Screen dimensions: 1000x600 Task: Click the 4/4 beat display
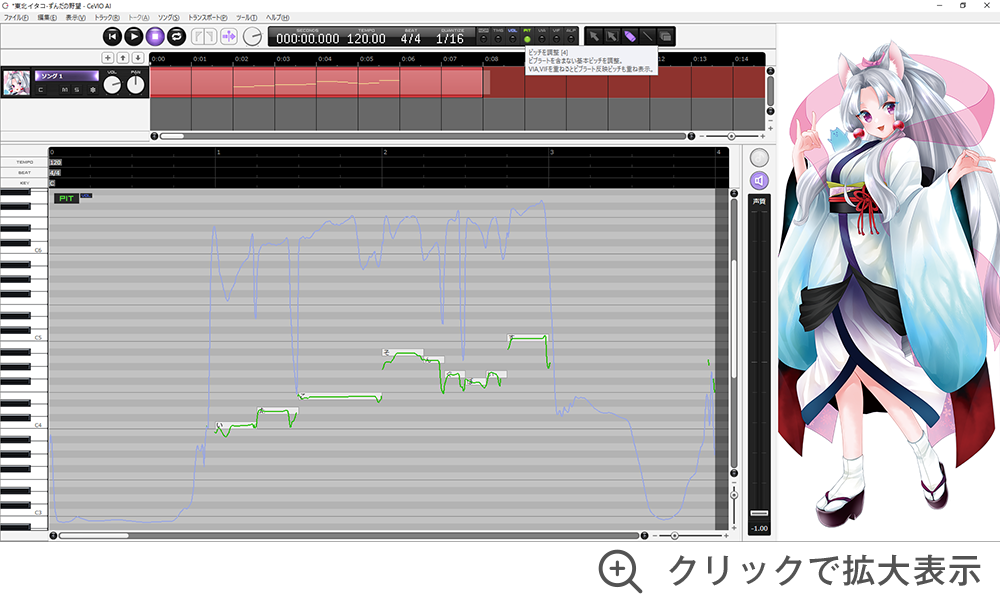point(410,39)
